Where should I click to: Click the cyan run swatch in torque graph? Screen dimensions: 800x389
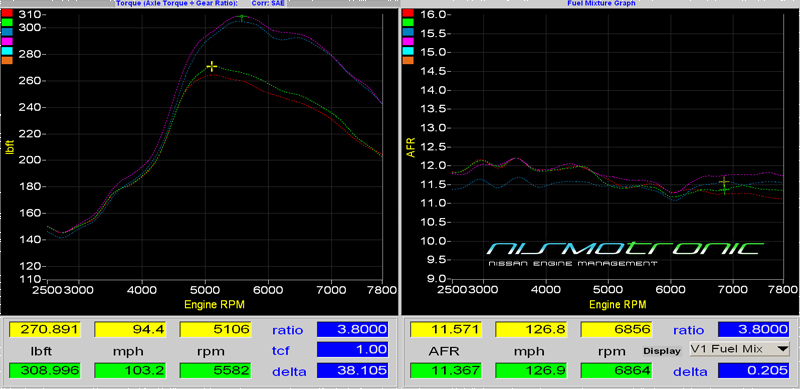pos(7,51)
